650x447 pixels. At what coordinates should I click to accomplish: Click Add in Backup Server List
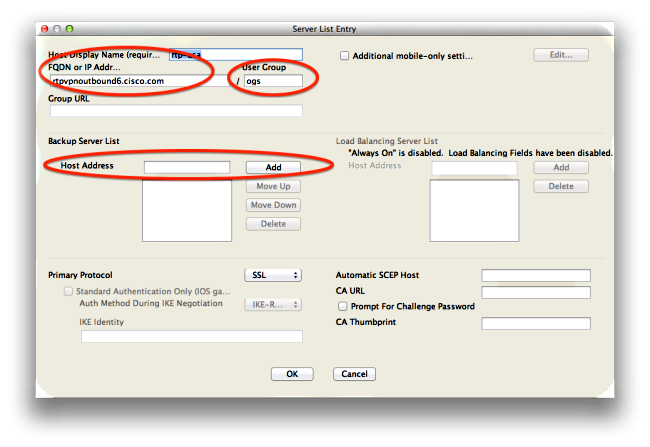pos(273,167)
